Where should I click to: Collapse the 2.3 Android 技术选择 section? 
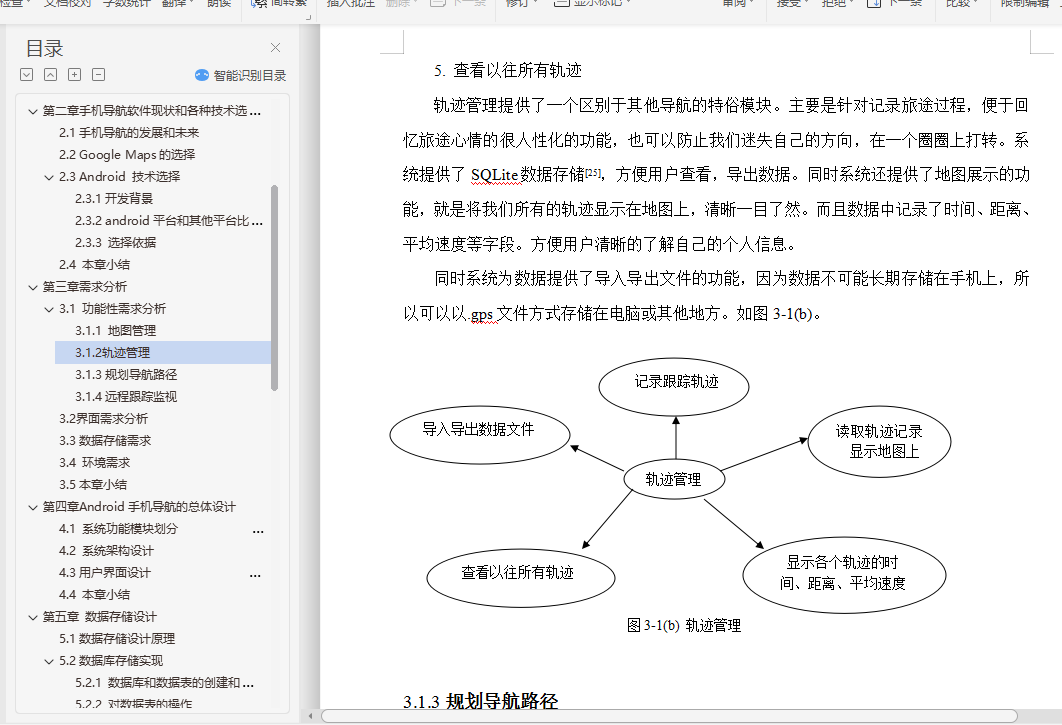(x=49, y=178)
